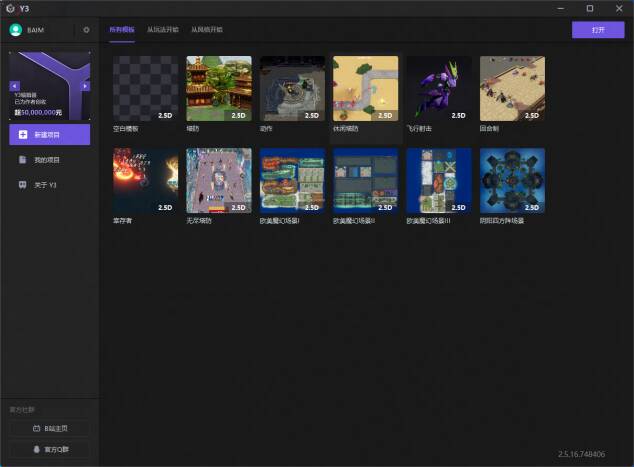Switch to the 从风格开始 tab
This screenshot has width=634, height=467.
(207, 30)
